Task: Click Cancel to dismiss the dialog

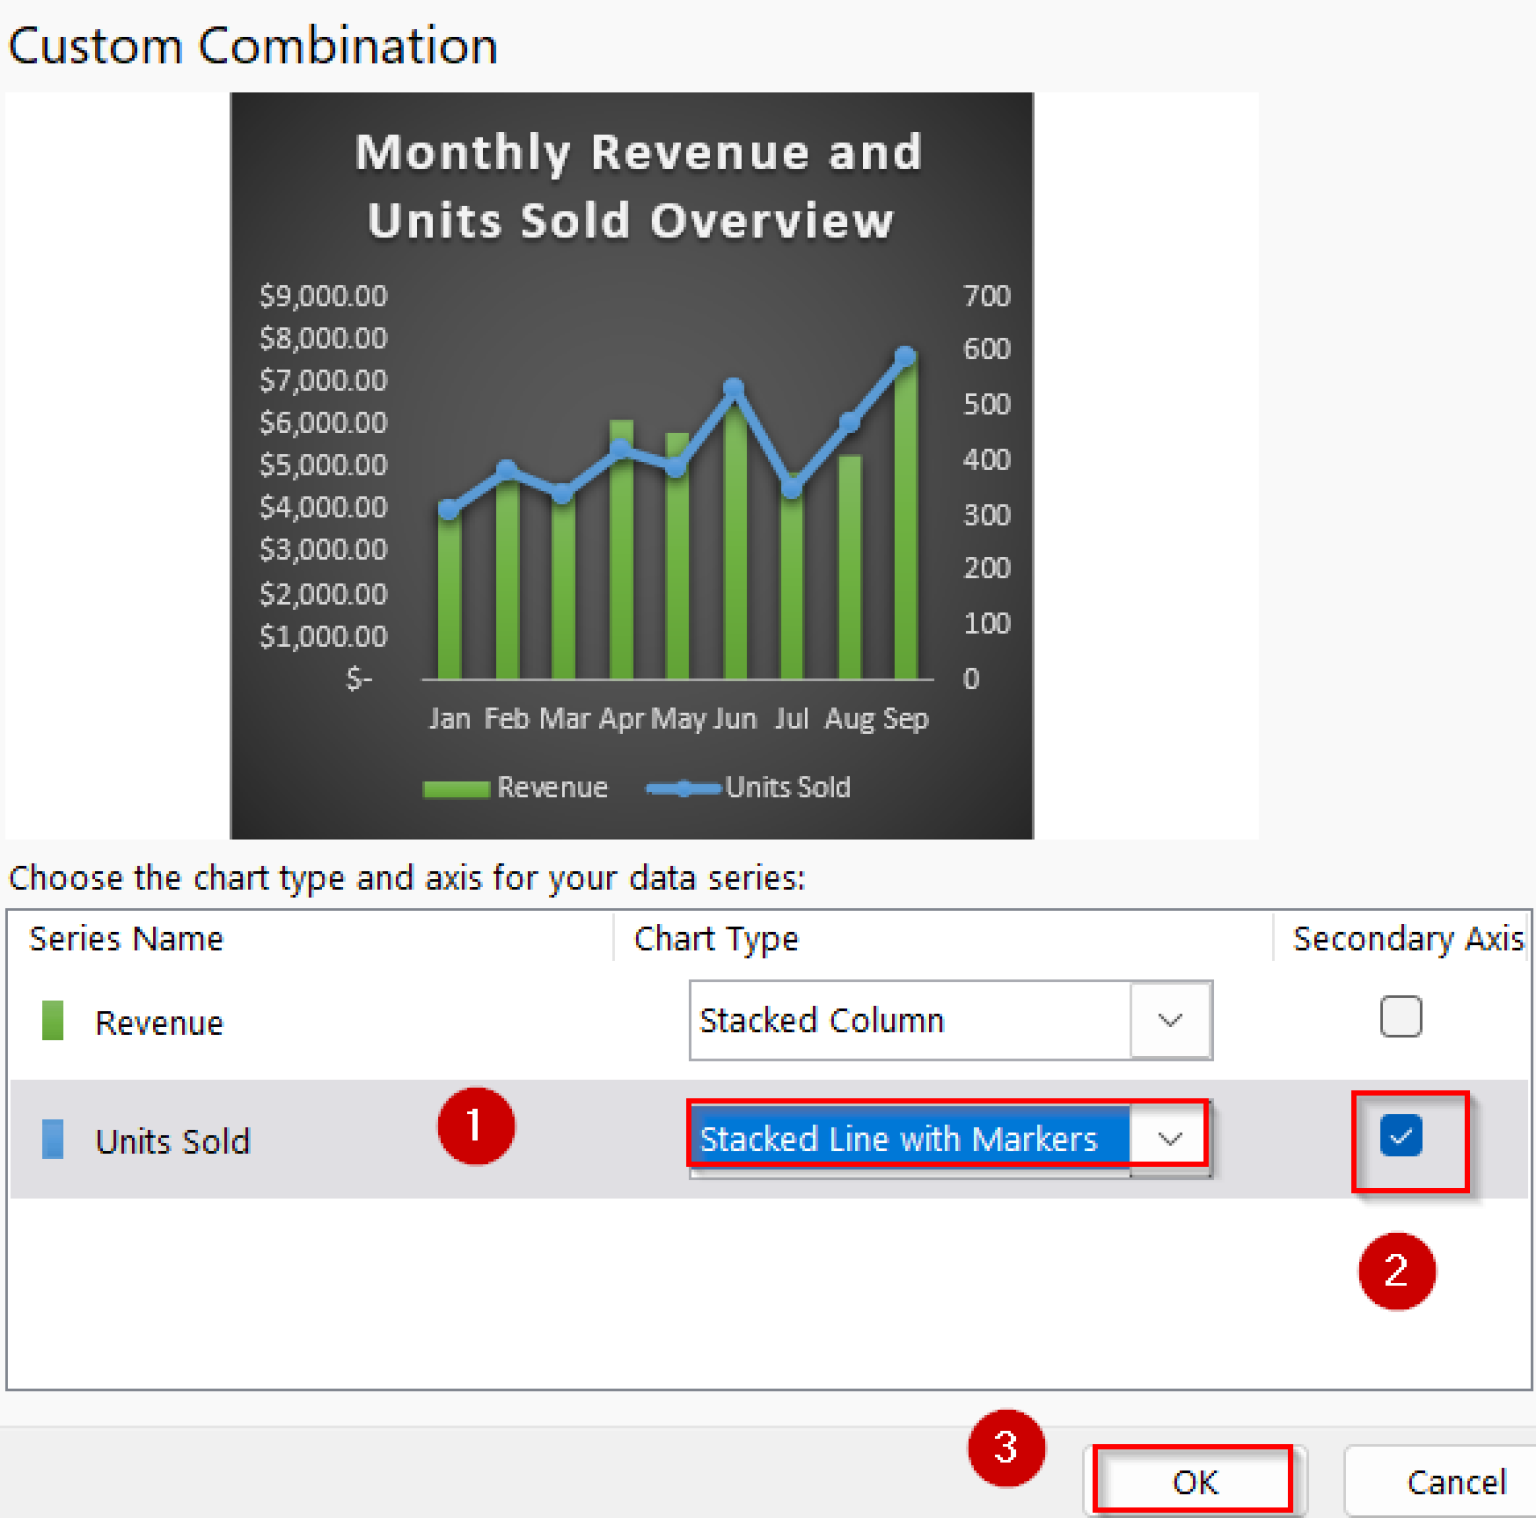Action: 1457,1481
